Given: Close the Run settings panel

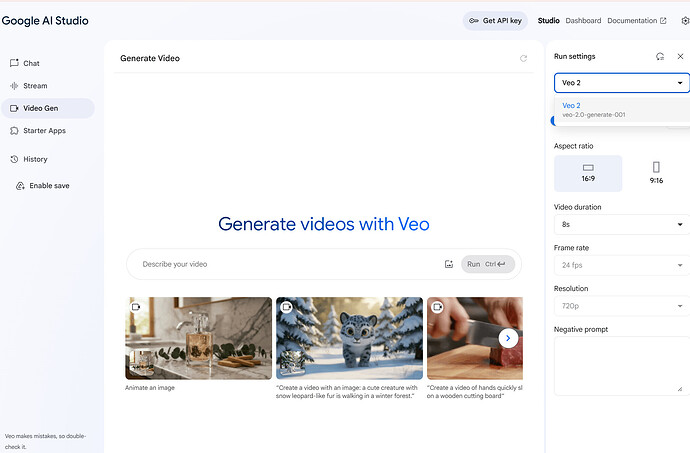Looking at the screenshot, I should coord(680,56).
